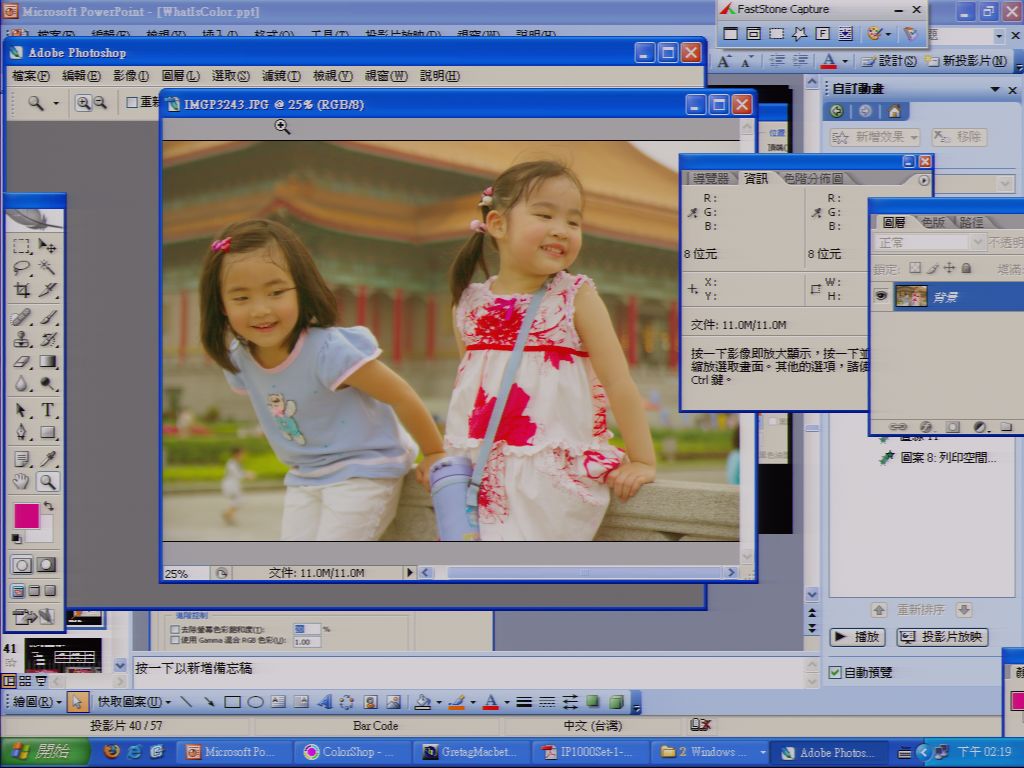Hide the 背景 layer with eye icon
Viewport: 1024px width, 768px height.
pos(881,296)
